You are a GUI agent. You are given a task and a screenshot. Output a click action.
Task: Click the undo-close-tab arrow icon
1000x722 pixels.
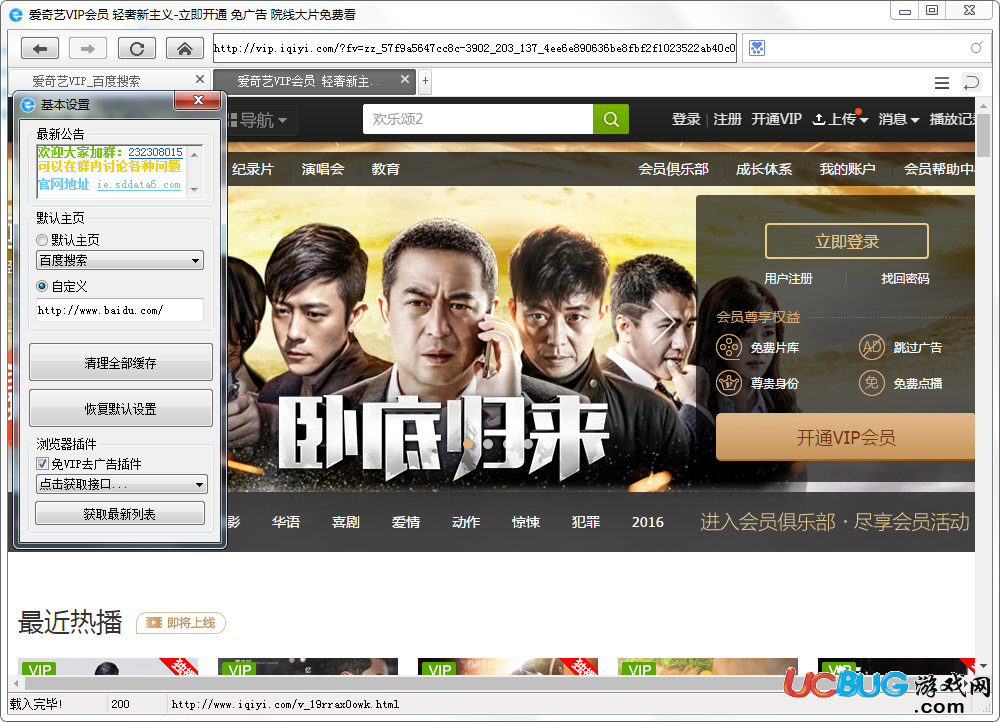pyautogui.click(x=971, y=83)
